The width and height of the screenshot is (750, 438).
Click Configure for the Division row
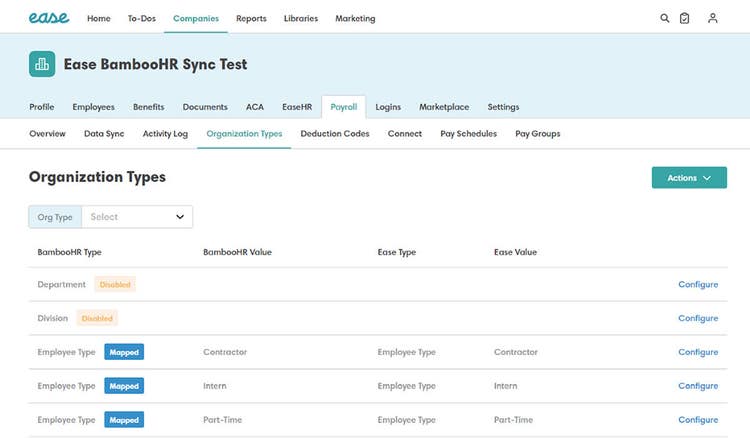[698, 318]
